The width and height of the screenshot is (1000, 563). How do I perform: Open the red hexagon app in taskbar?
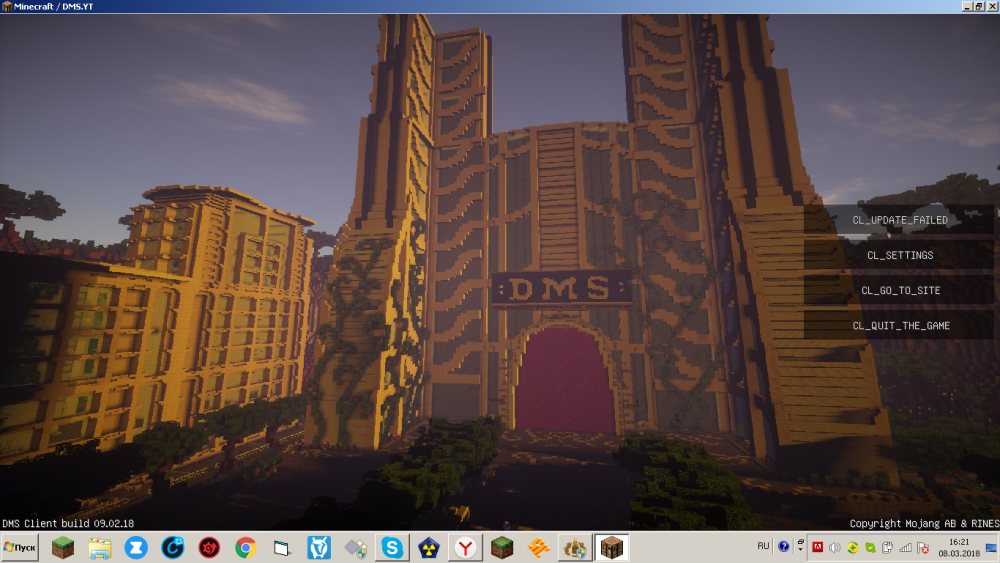209,548
